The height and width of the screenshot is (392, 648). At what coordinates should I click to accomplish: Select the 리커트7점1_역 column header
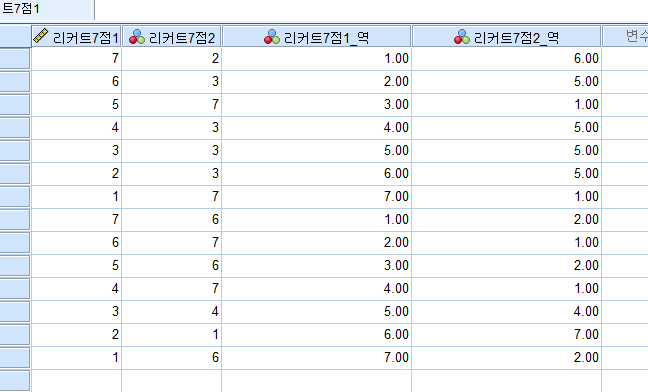click(x=317, y=37)
